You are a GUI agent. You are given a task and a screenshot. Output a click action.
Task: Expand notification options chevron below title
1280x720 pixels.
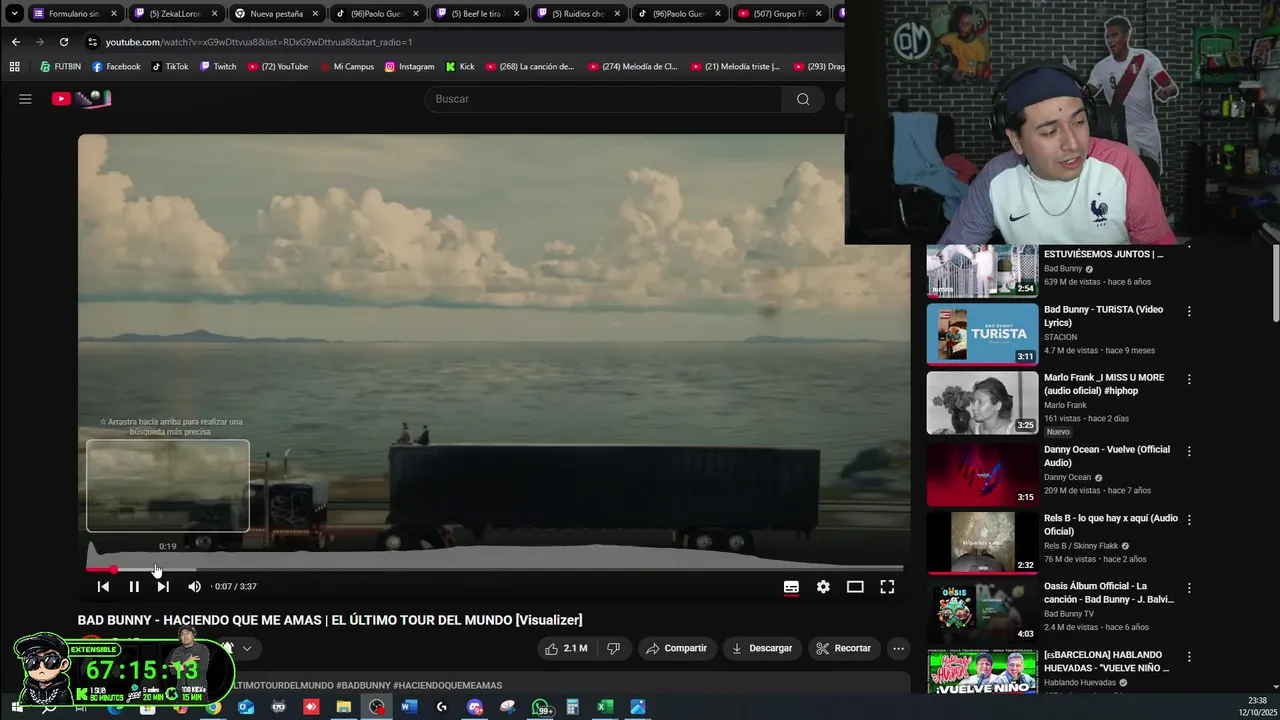pos(246,648)
